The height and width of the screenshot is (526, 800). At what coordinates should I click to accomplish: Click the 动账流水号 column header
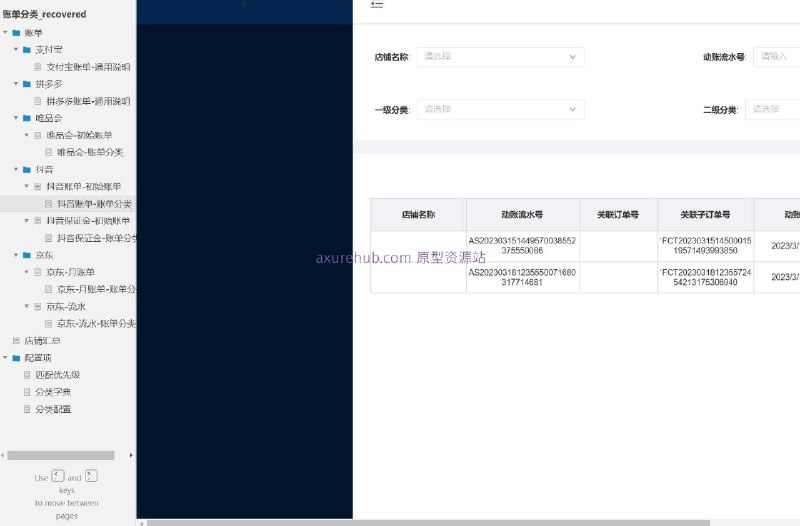click(x=522, y=215)
